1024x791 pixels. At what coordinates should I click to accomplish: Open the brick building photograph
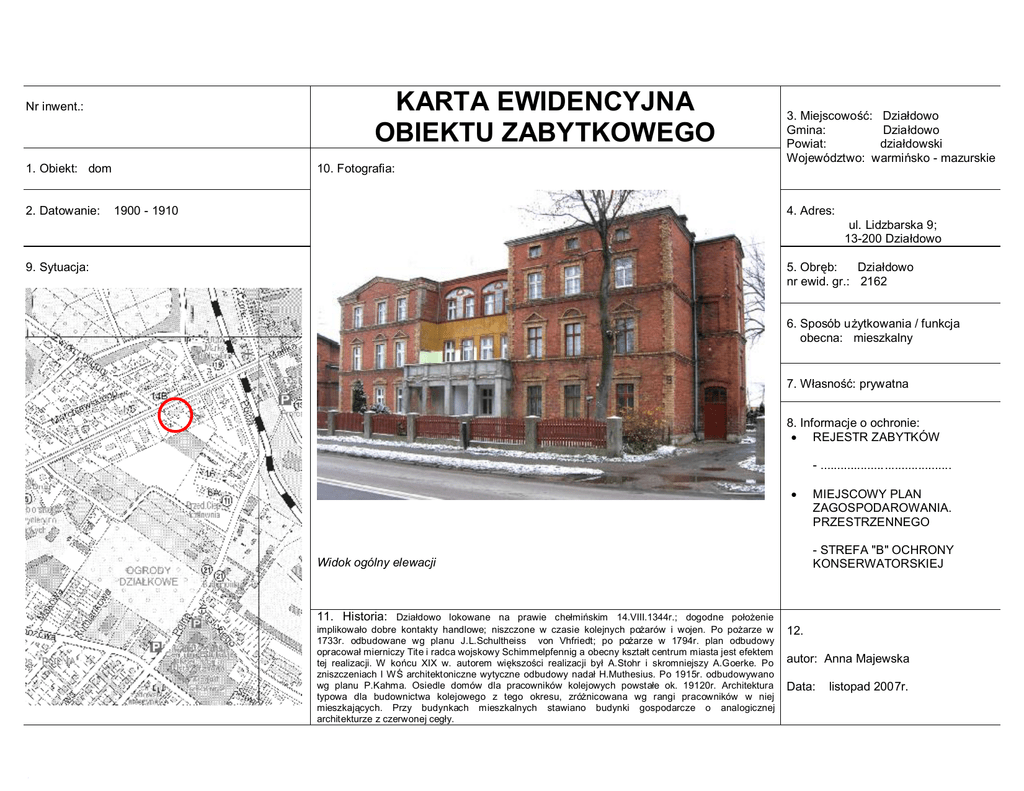(x=540, y=345)
